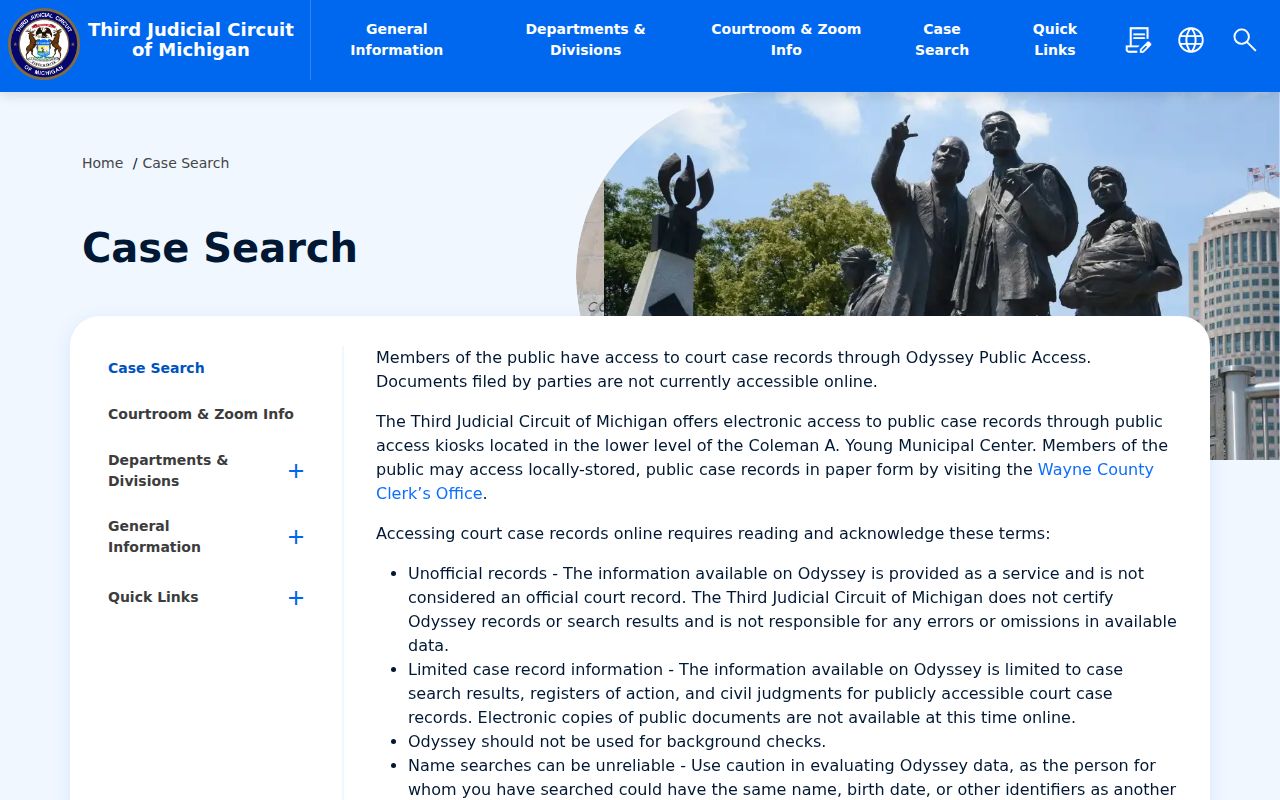Click the court seal logo
The image size is (1280, 800).
coord(44,43)
